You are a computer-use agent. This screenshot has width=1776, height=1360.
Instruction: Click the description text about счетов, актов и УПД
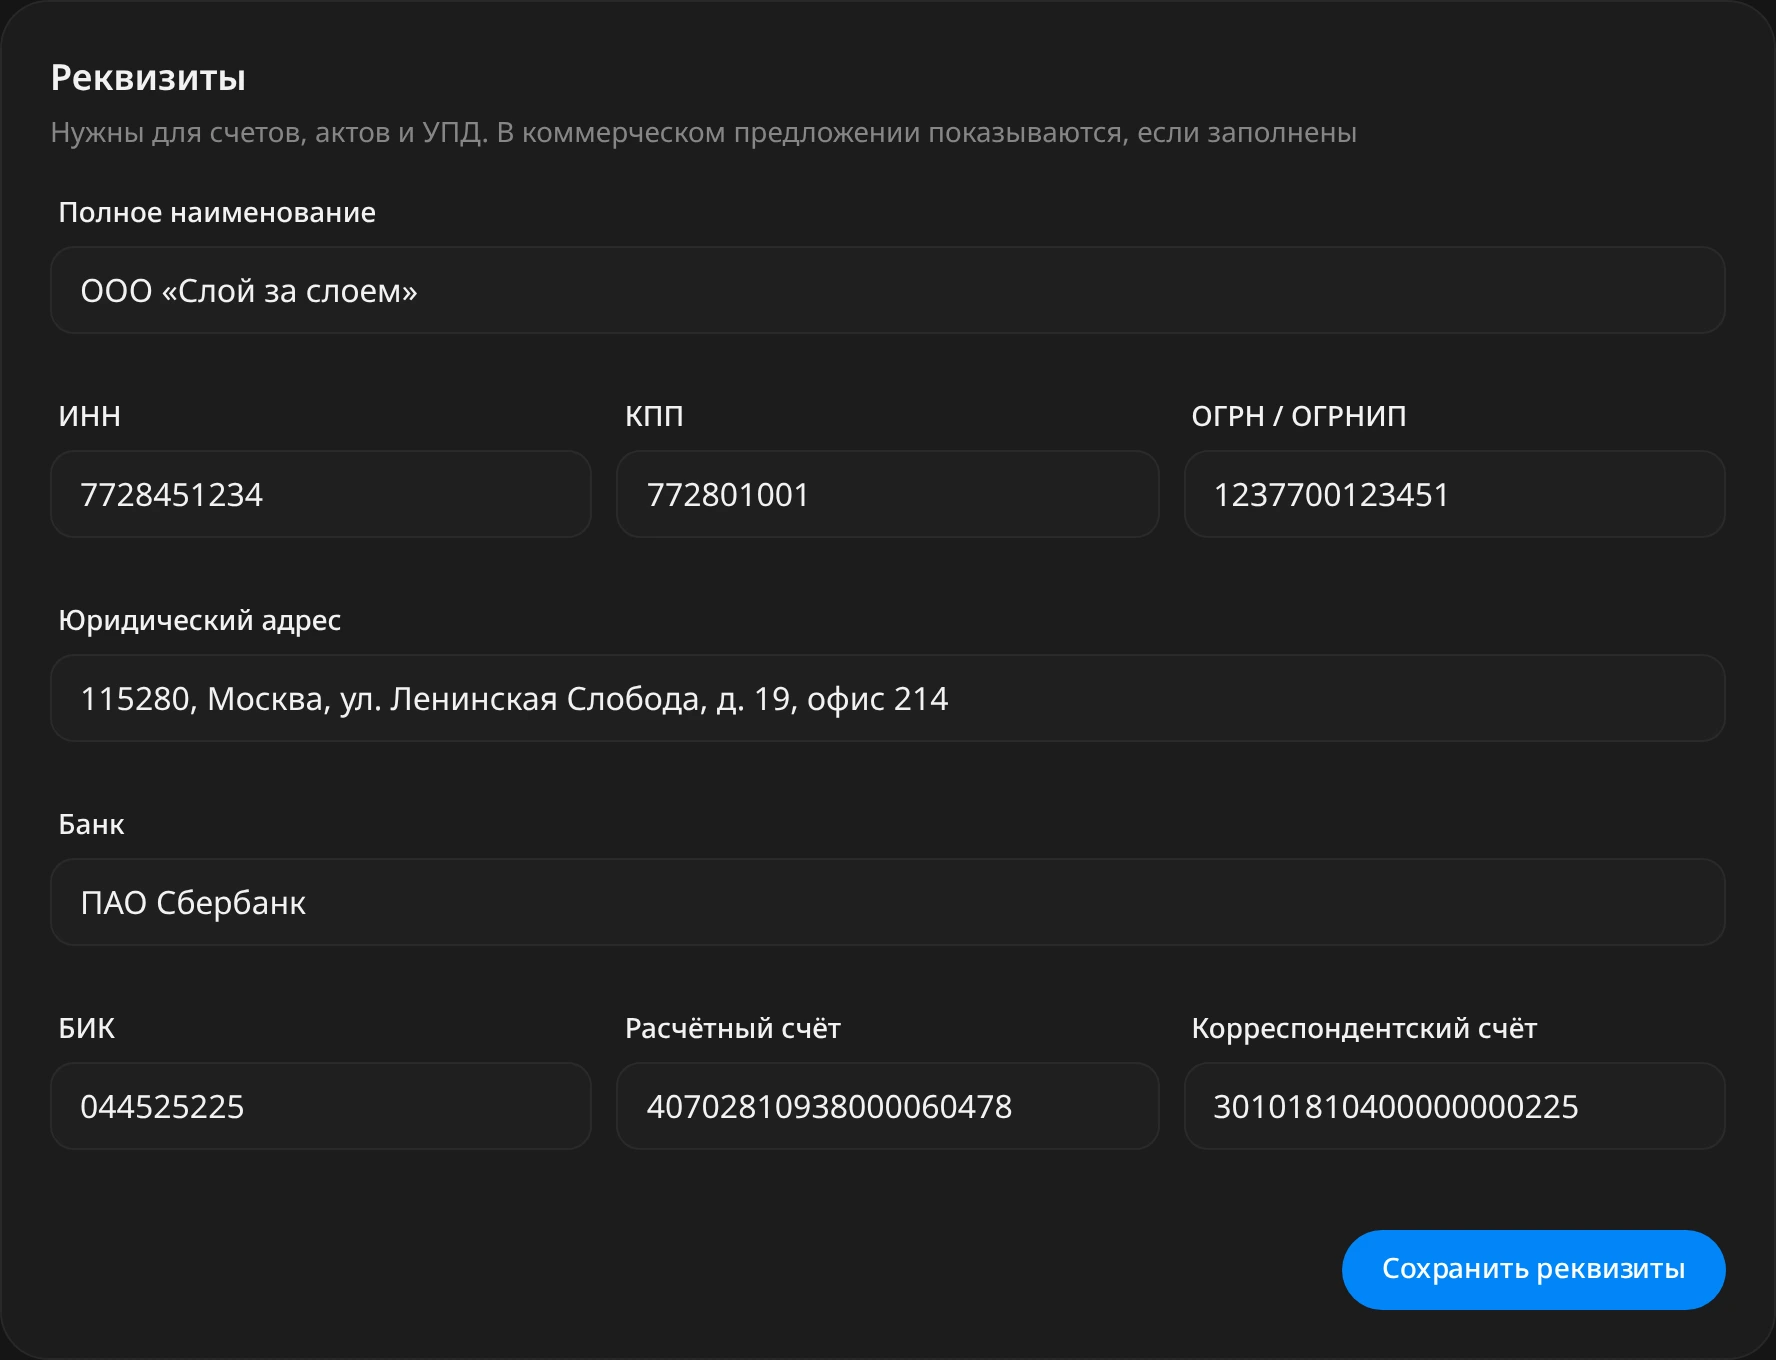704,133
